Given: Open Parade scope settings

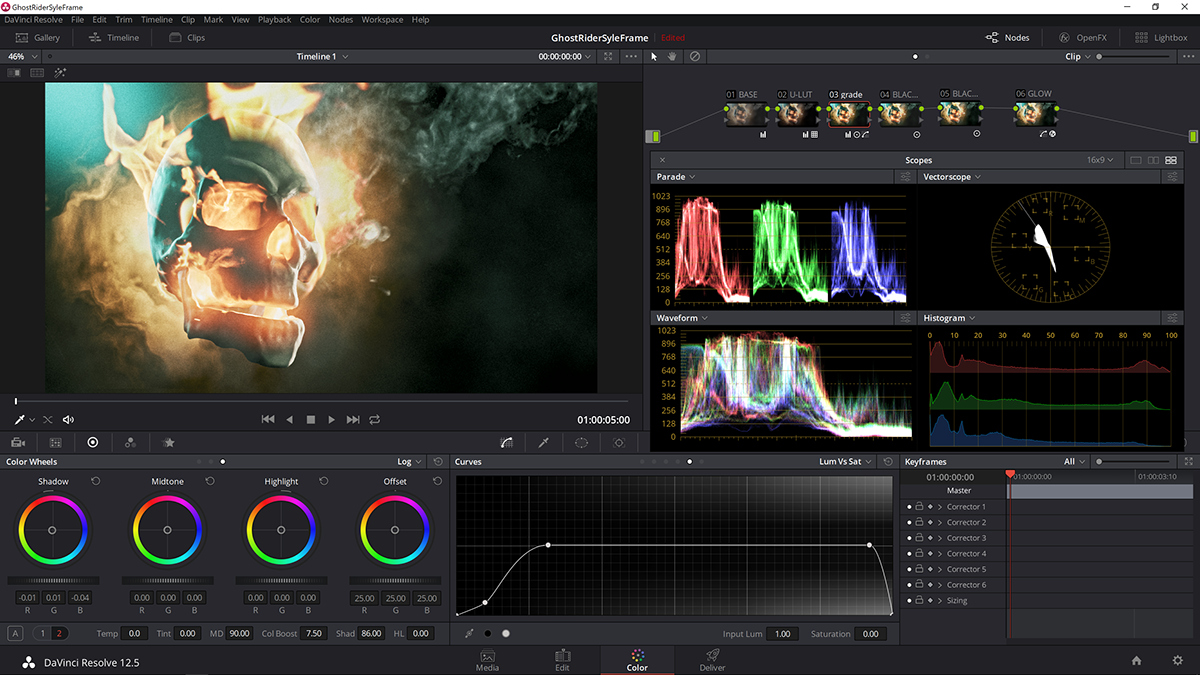Looking at the screenshot, I should tap(905, 177).
